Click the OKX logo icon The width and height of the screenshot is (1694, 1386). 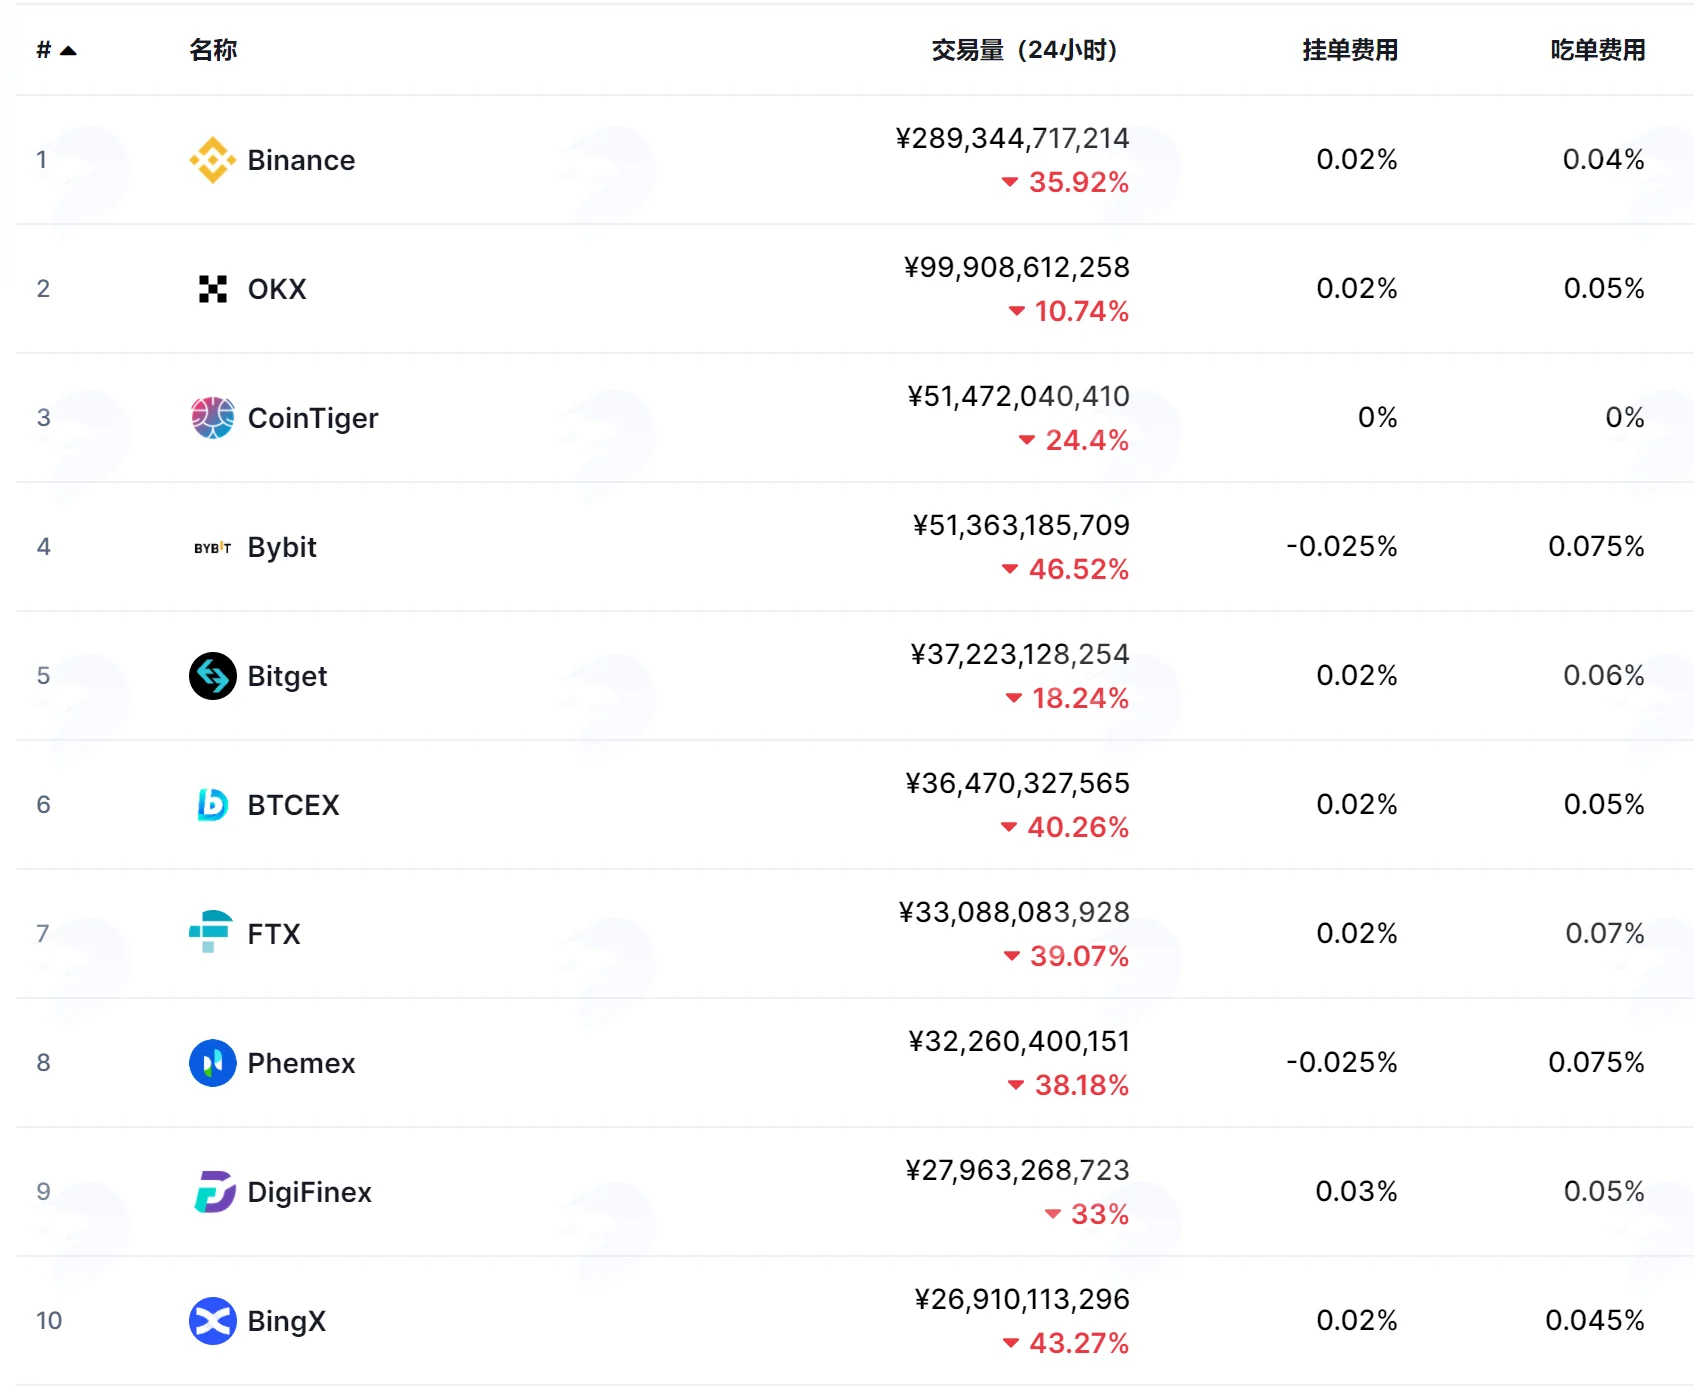[x=212, y=289]
